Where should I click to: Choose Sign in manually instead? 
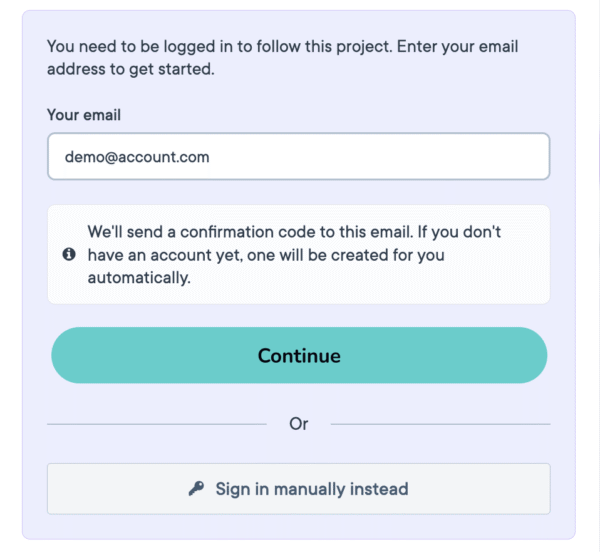pyautogui.click(x=298, y=489)
